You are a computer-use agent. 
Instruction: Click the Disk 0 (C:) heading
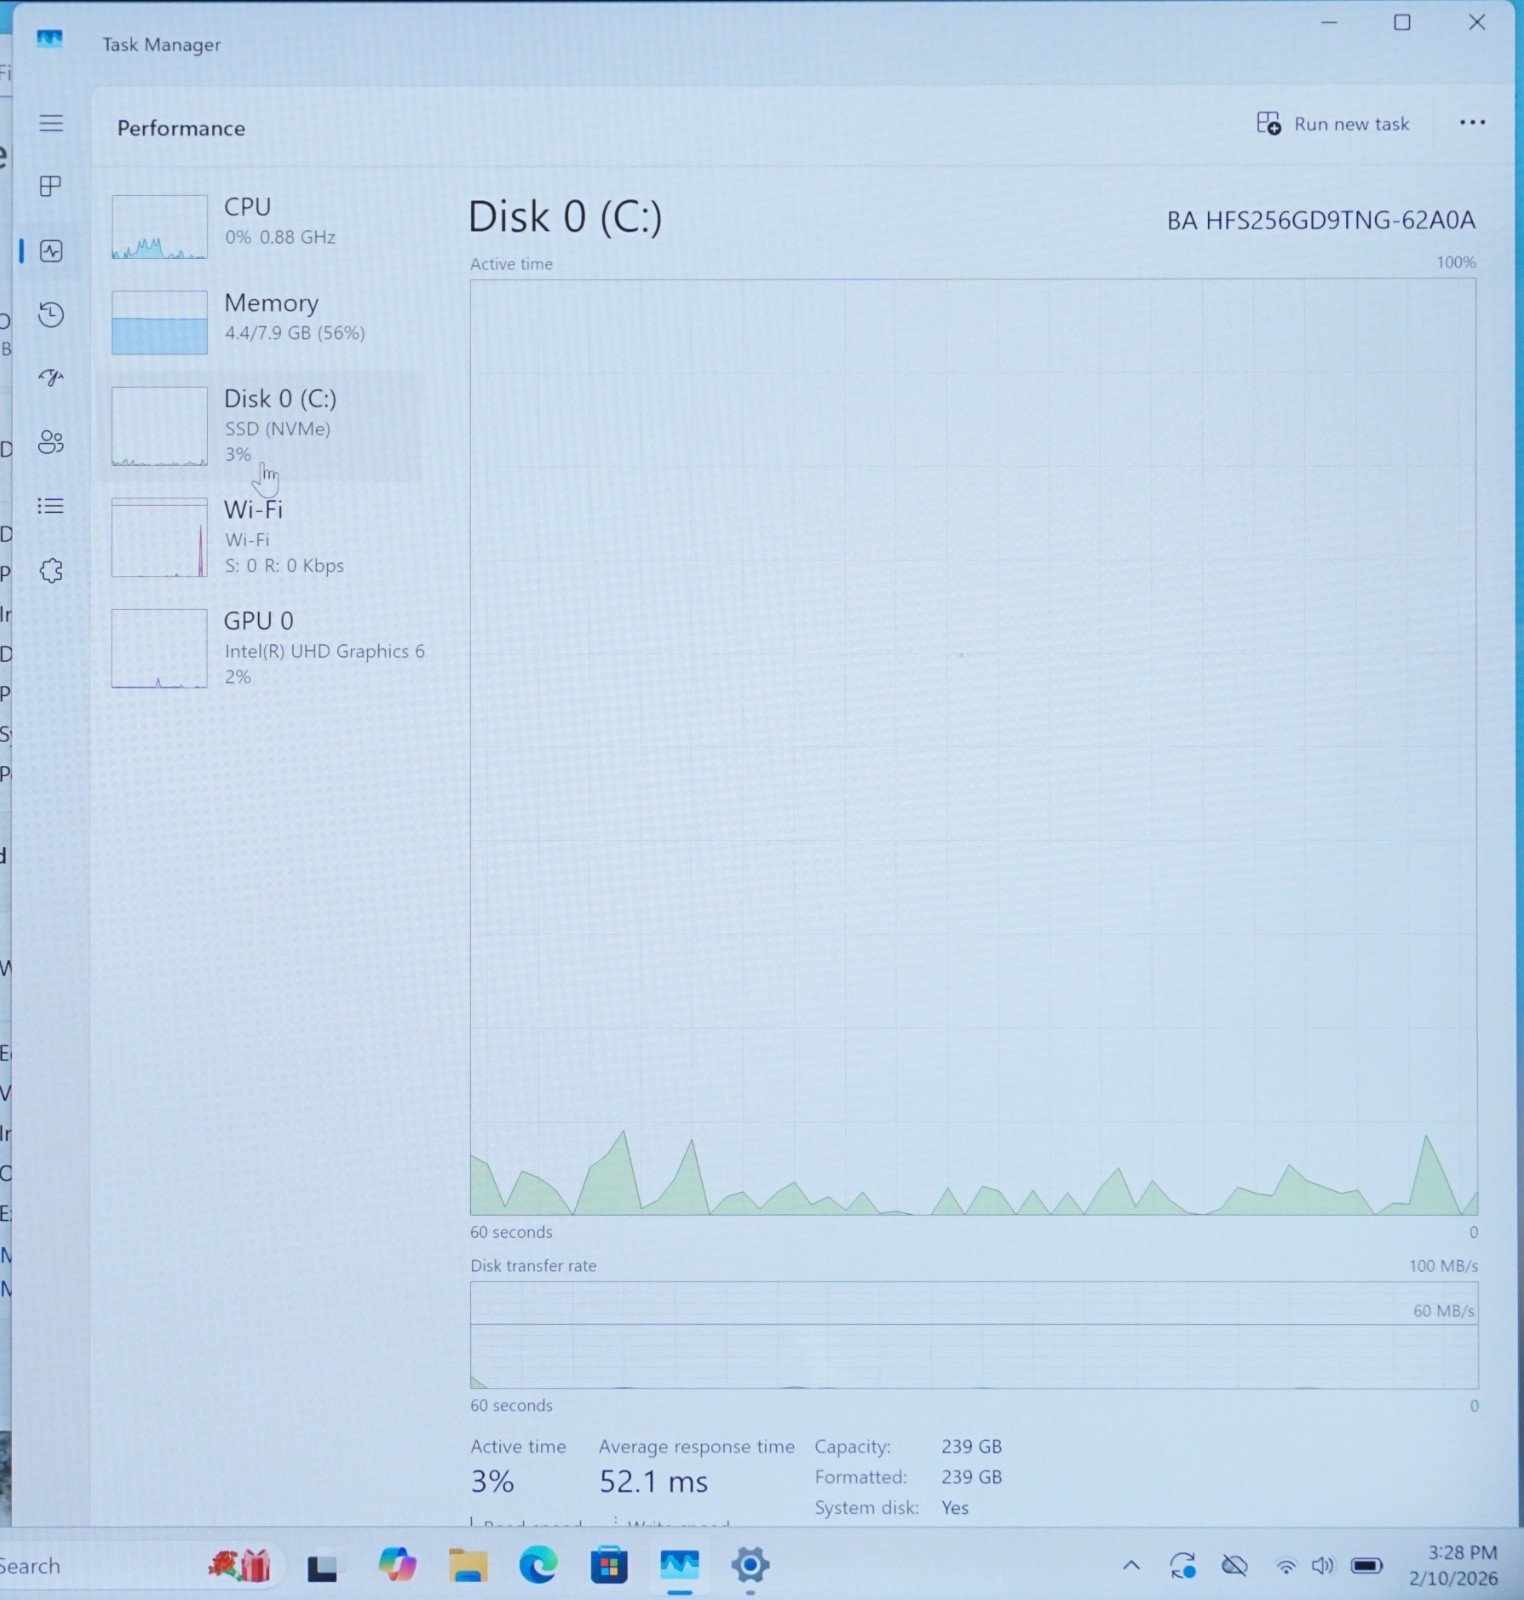[565, 217]
